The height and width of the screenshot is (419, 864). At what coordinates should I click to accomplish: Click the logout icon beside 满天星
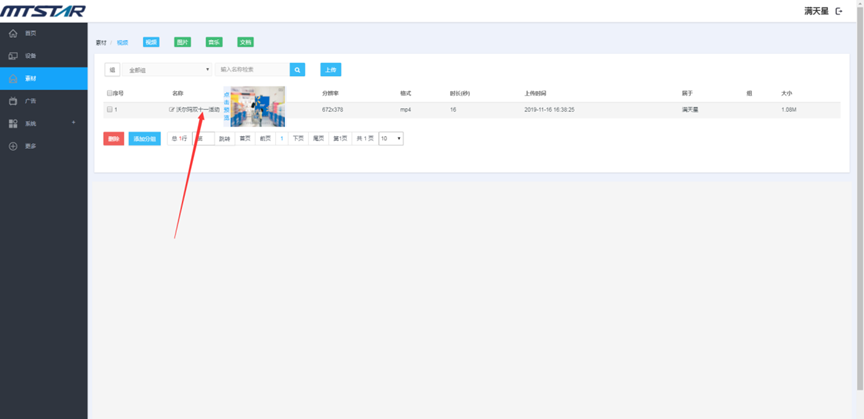[x=839, y=11]
